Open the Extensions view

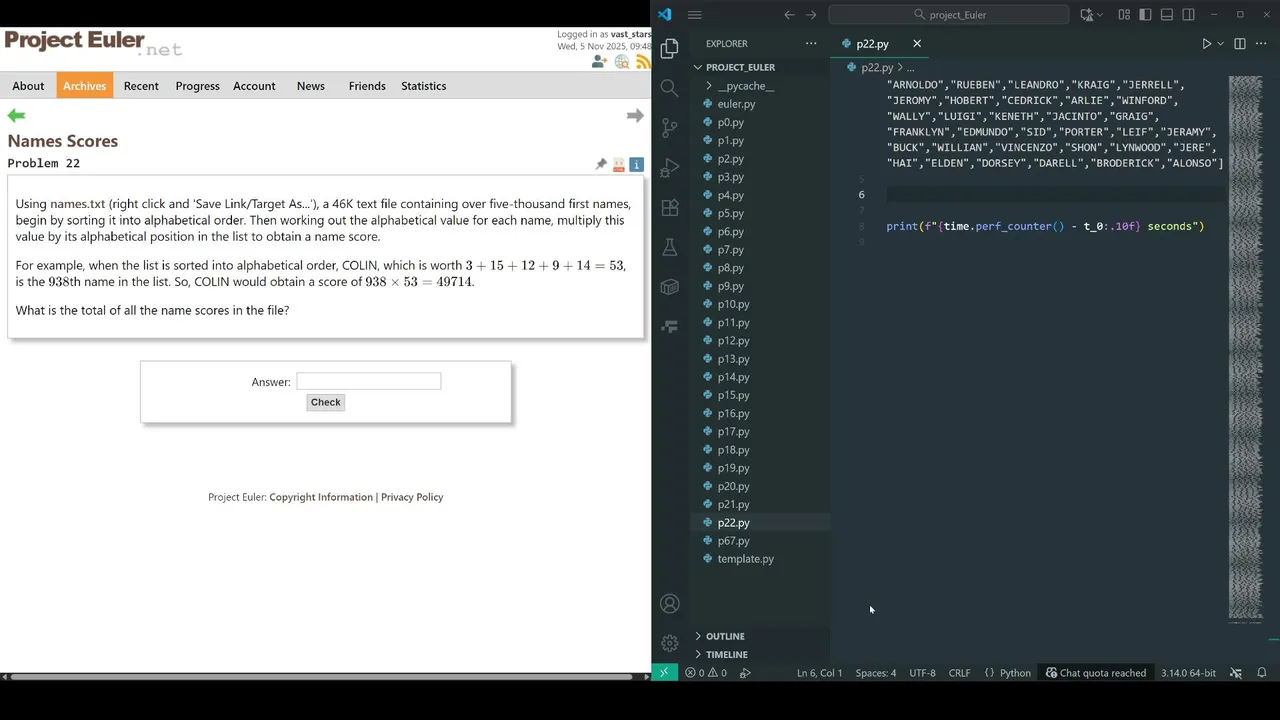(670, 207)
